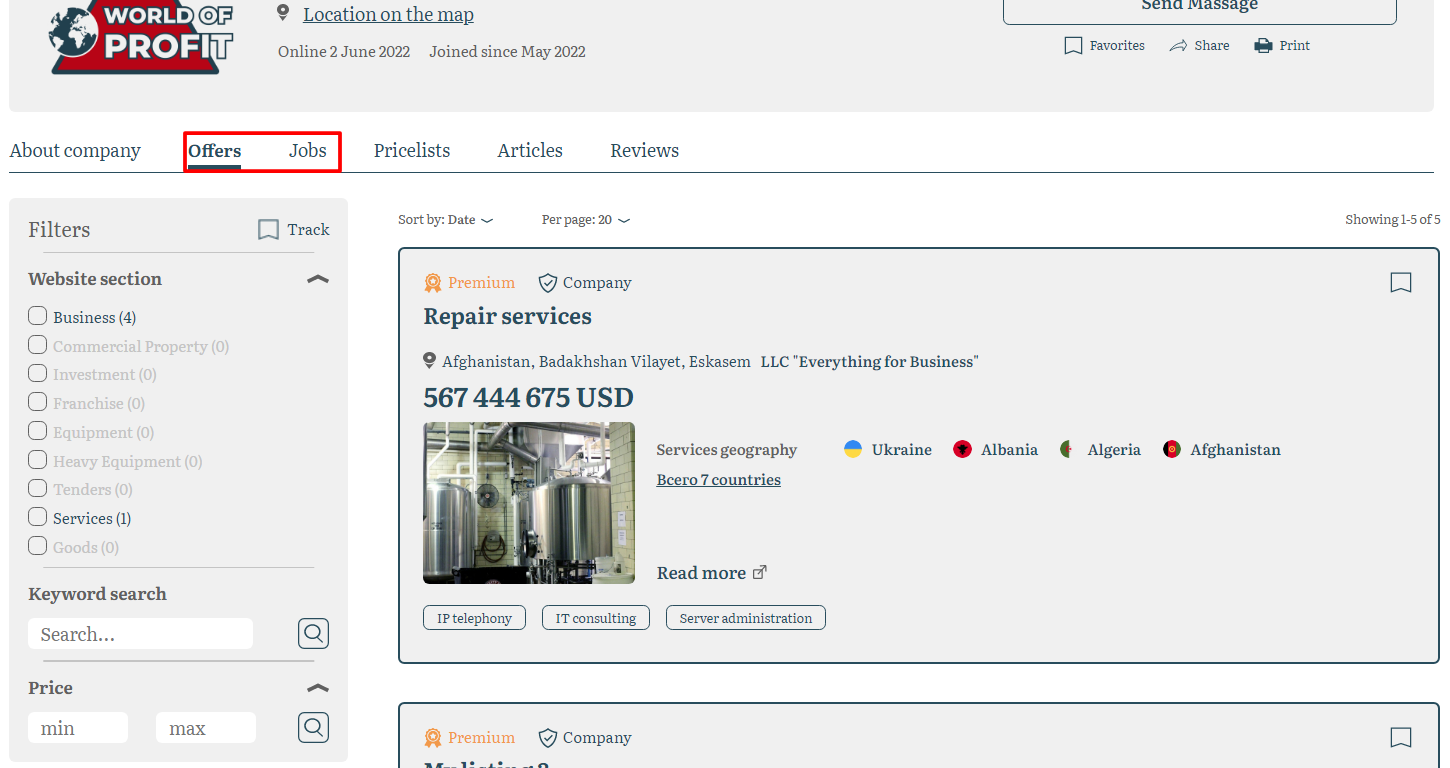Check the Services (1) checkbox
This screenshot has height=768, width=1450.
(x=38, y=518)
